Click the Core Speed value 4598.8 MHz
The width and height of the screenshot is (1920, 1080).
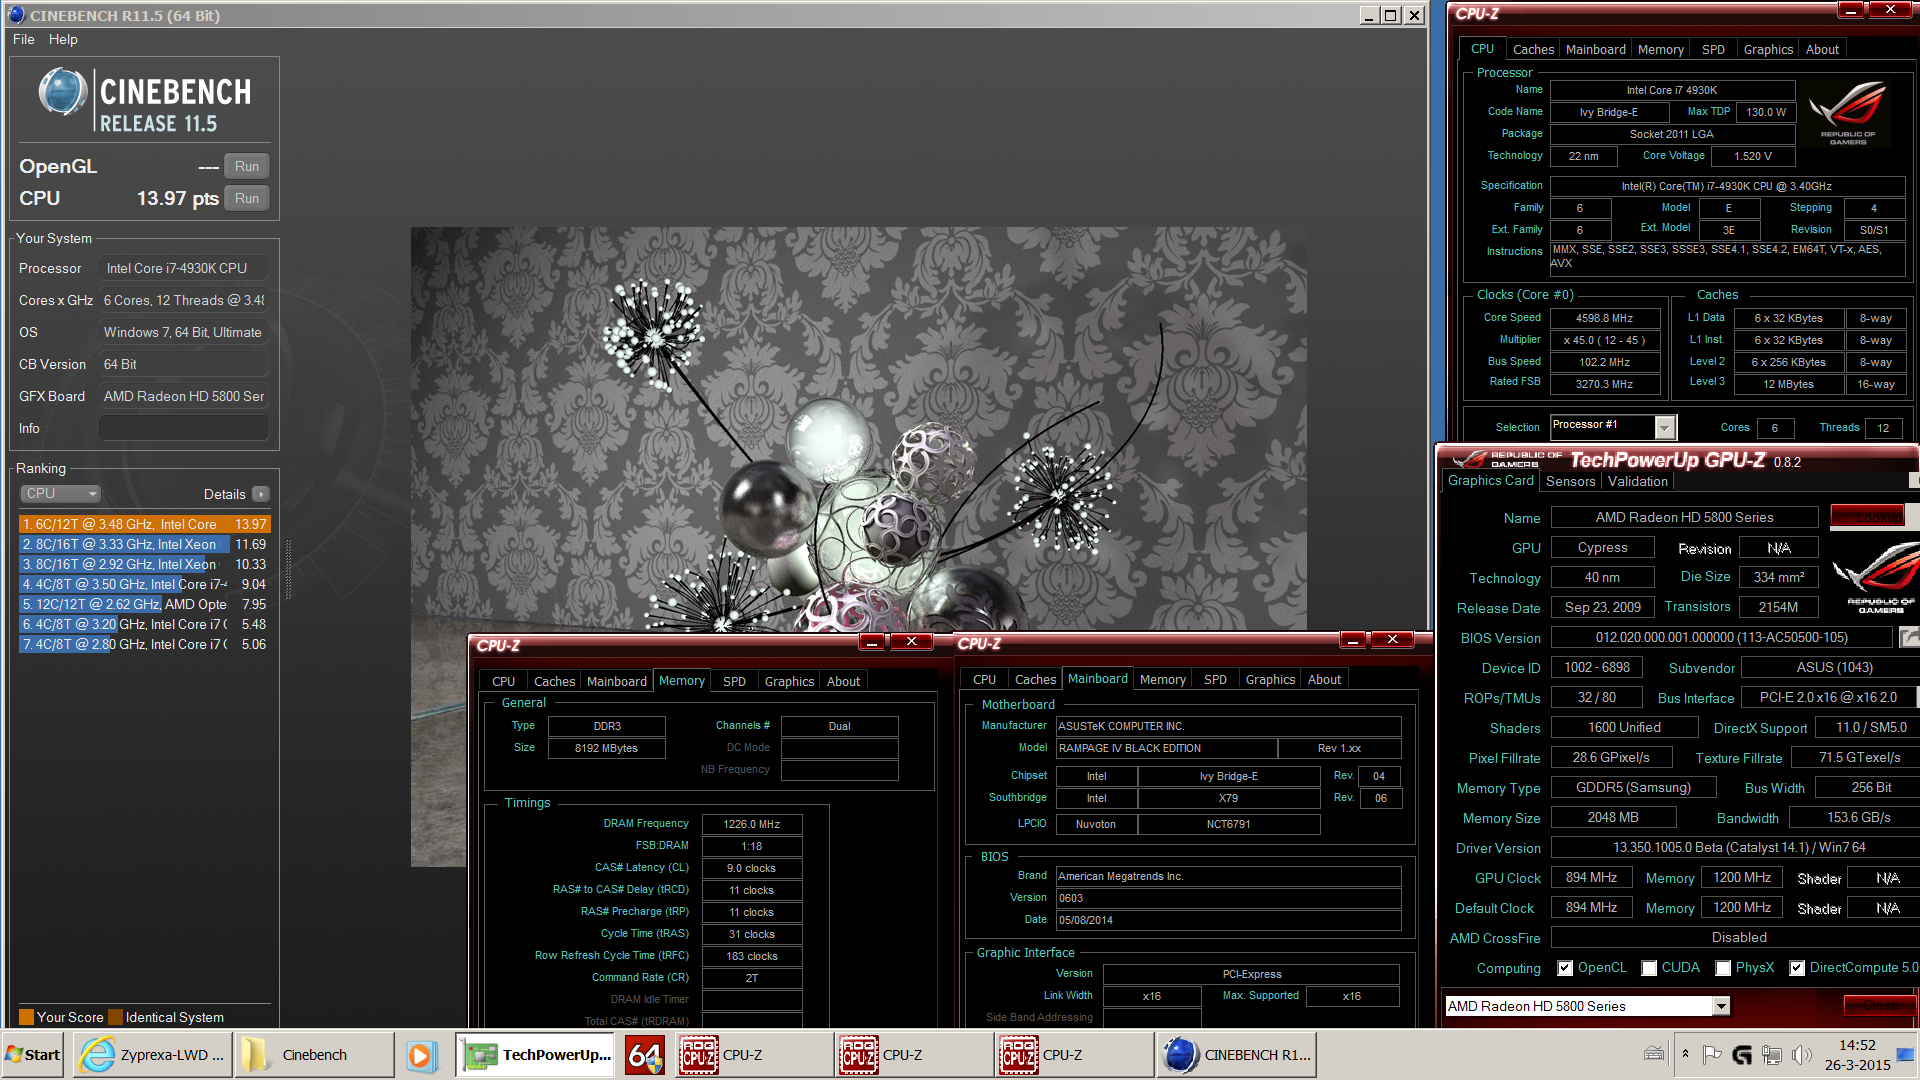1604,318
